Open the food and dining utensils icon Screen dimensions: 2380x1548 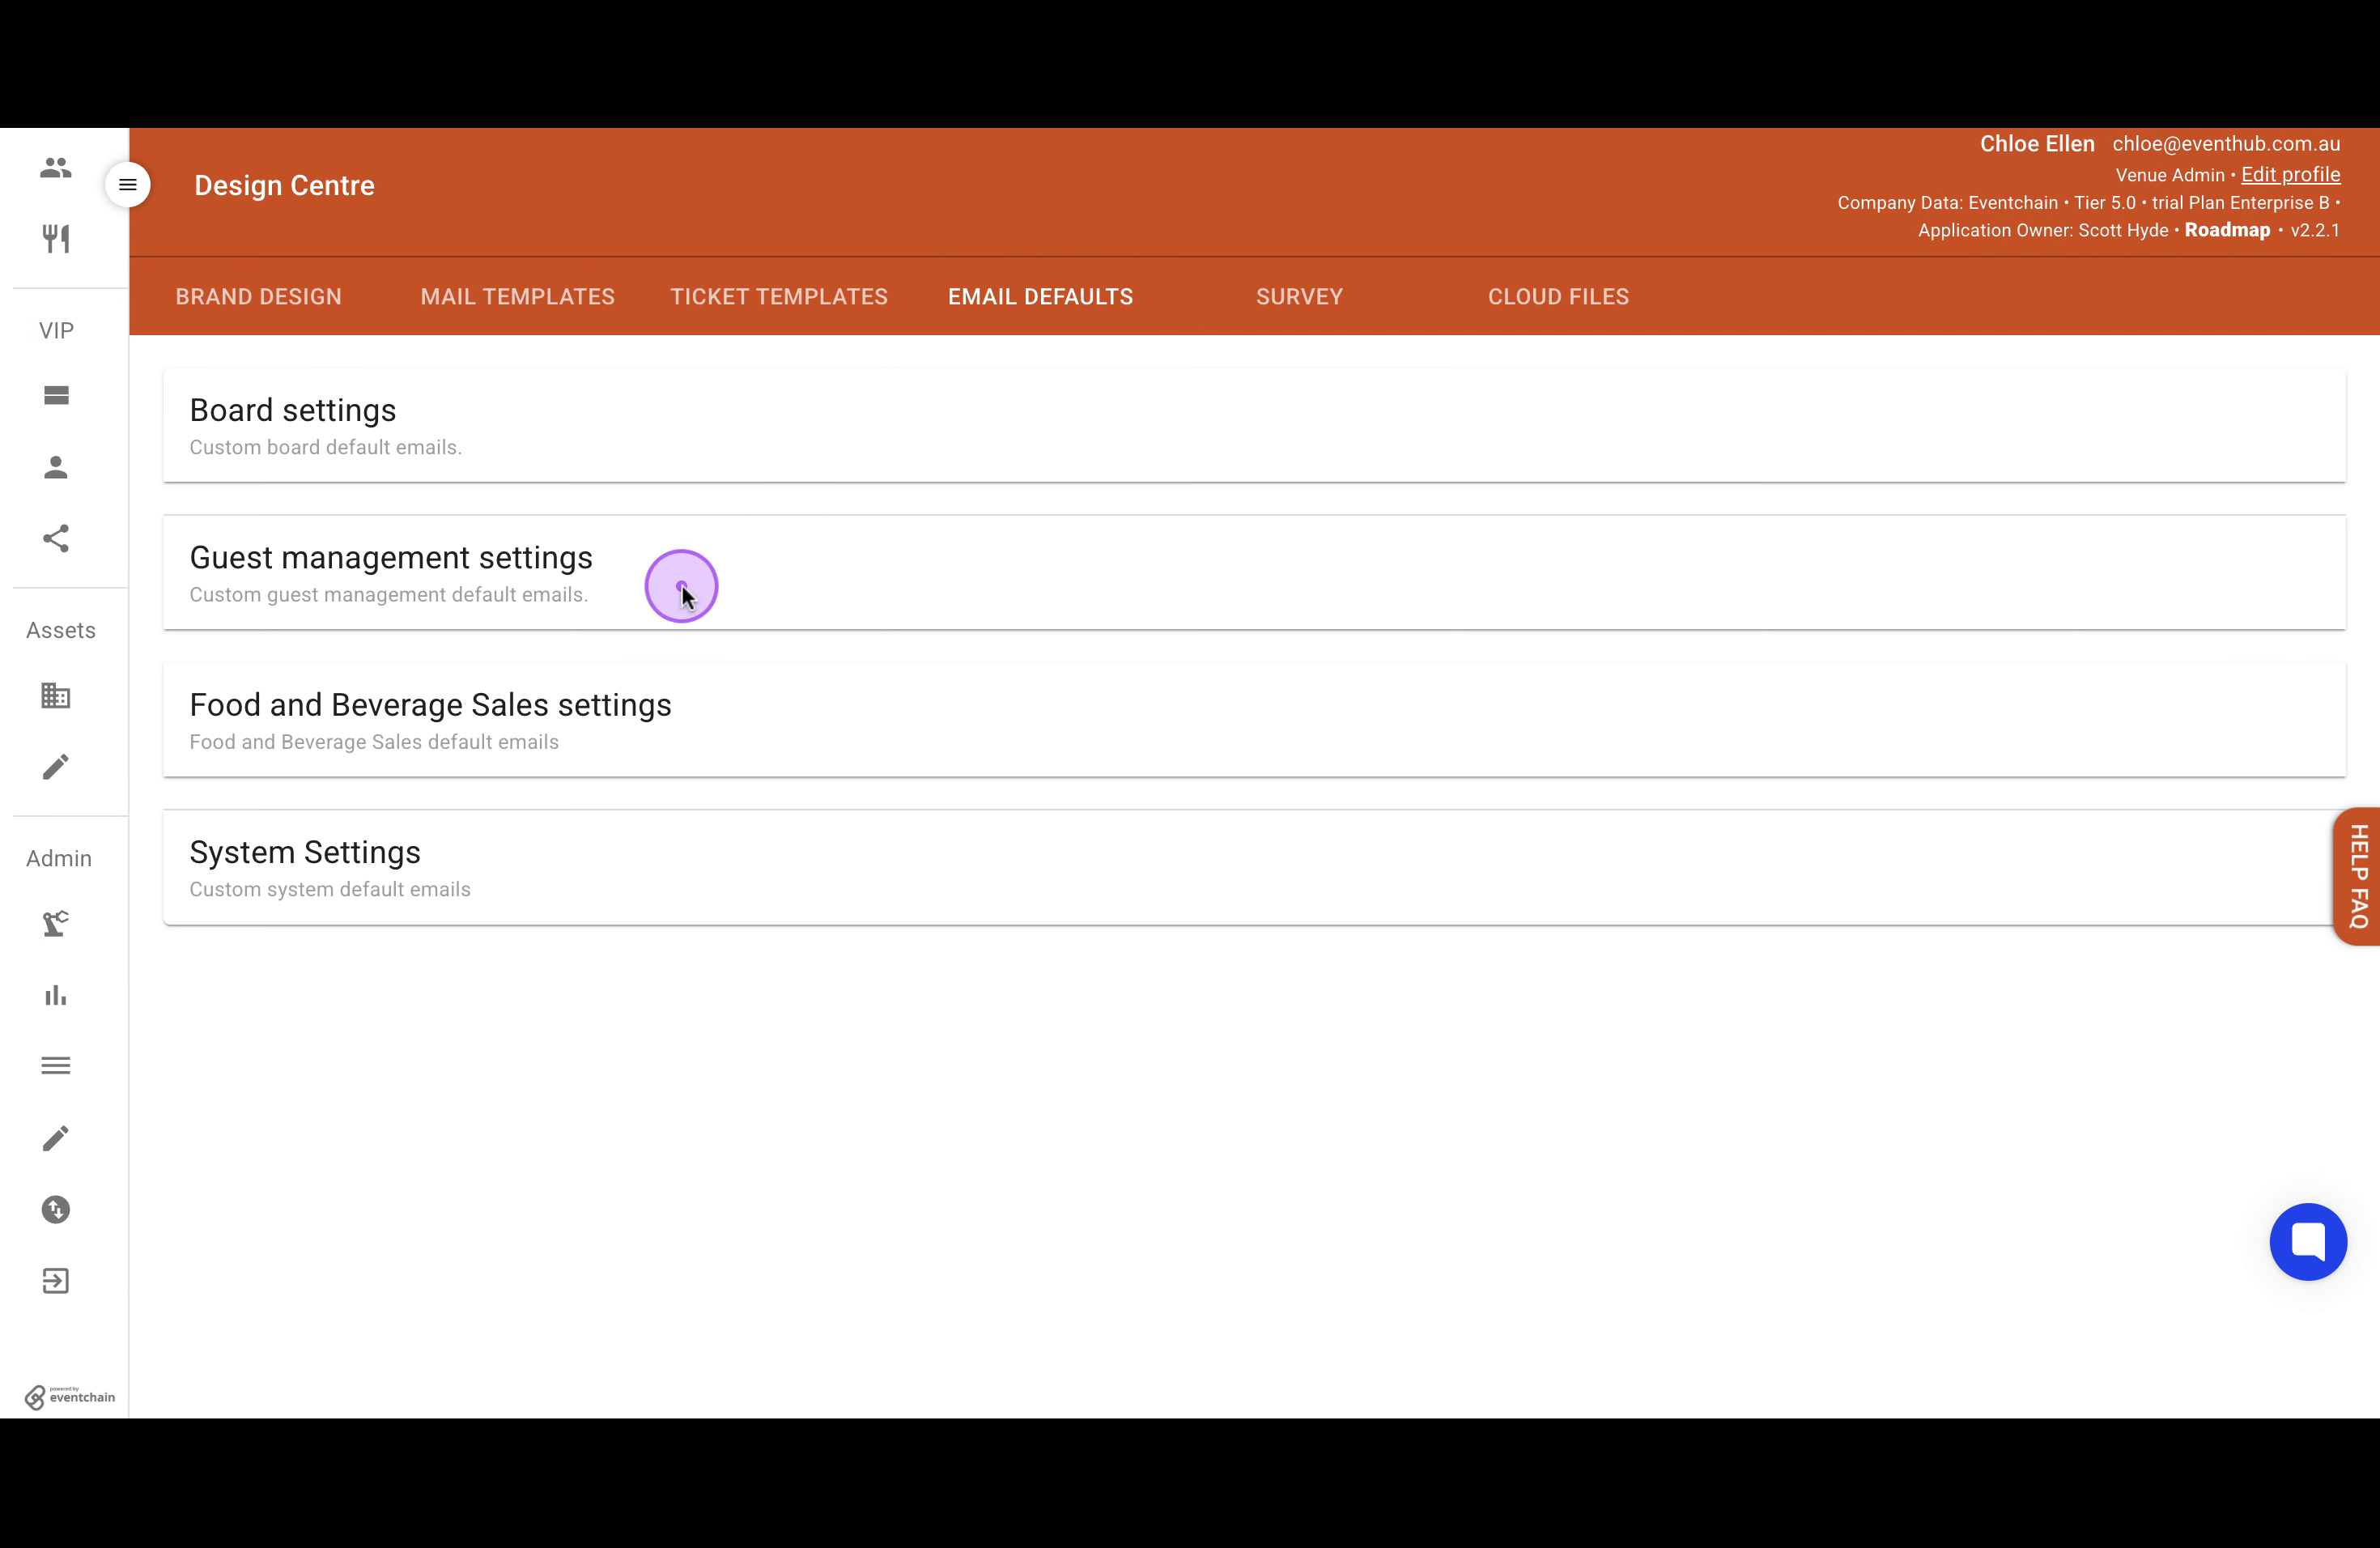pos(56,239)
